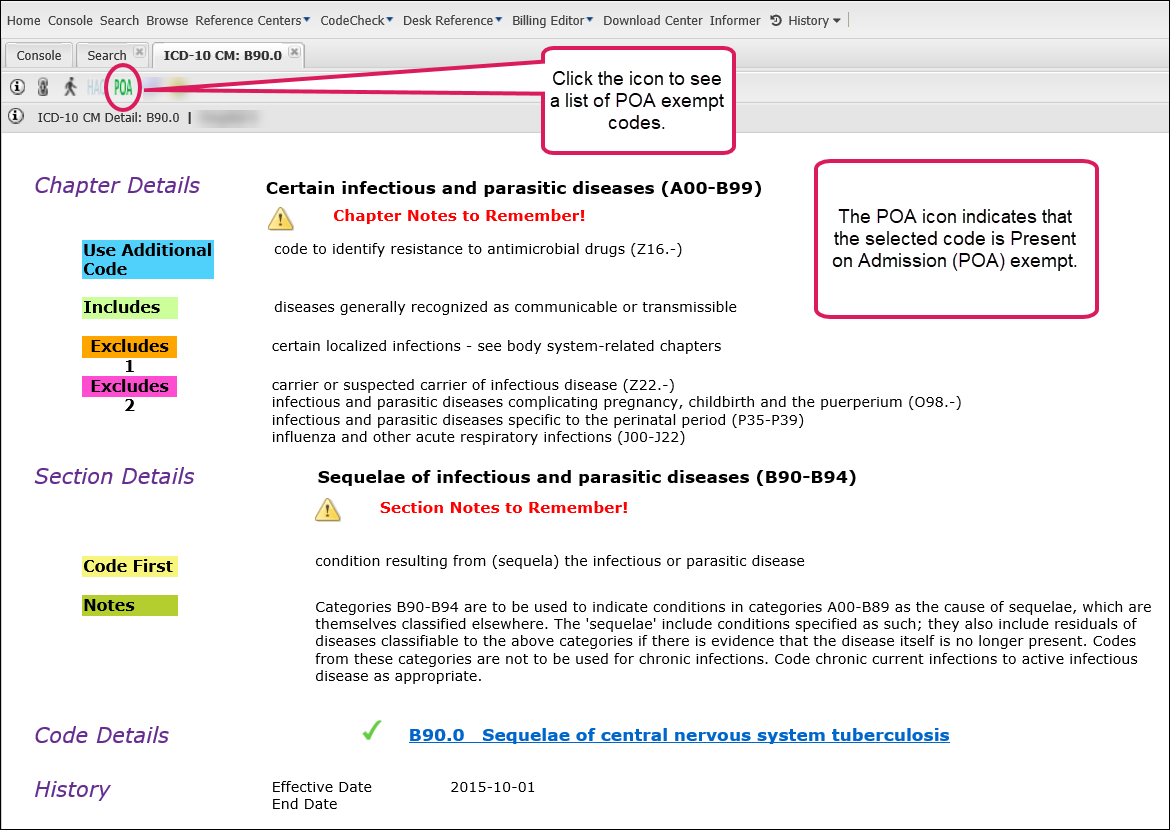The image size is (1170, 830).
Task: Go to Home in the top menu
Action: pyautogui.click(x=24, y=20)
